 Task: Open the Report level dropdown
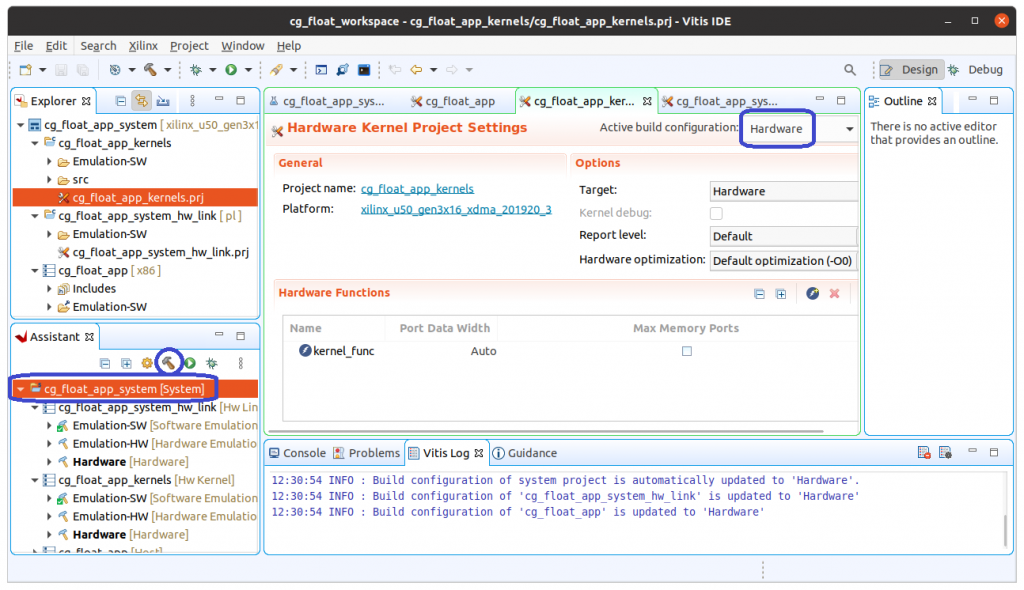click(x=783, y=237)
